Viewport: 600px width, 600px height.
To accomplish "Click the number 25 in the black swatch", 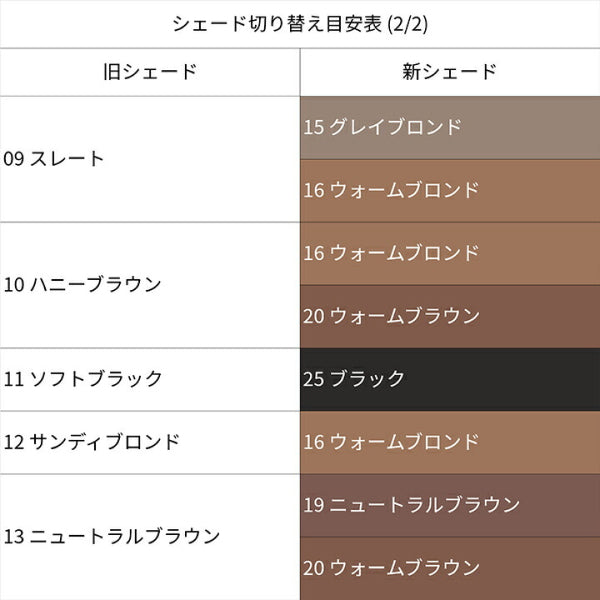I will click(x=313, y=379).
